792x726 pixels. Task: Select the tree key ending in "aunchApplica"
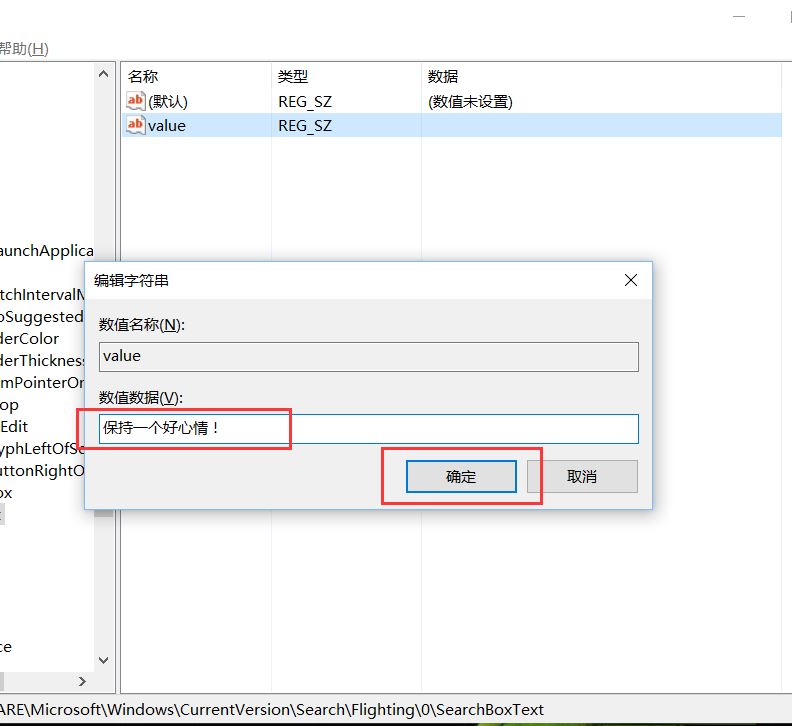click(x=46, y=250)
